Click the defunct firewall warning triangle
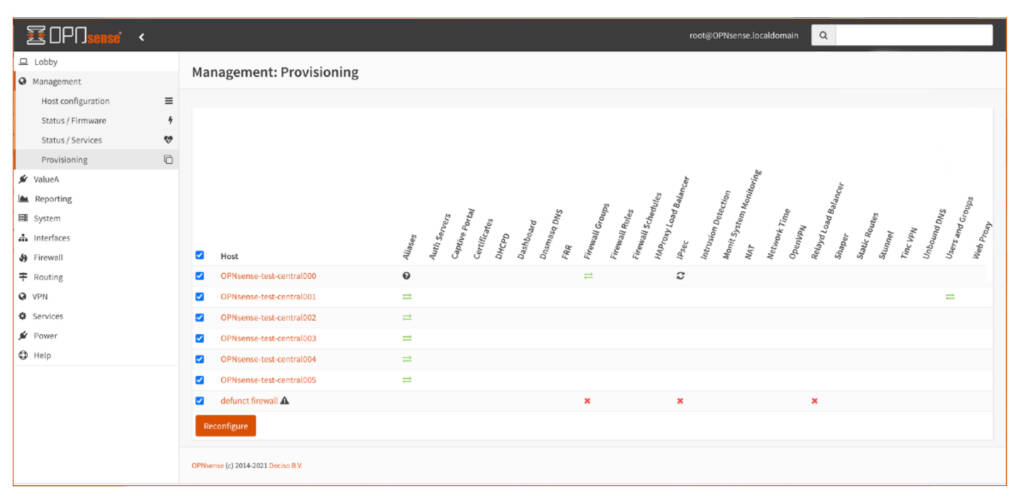This screenshot has width=1024, height=502. [285, 401]
